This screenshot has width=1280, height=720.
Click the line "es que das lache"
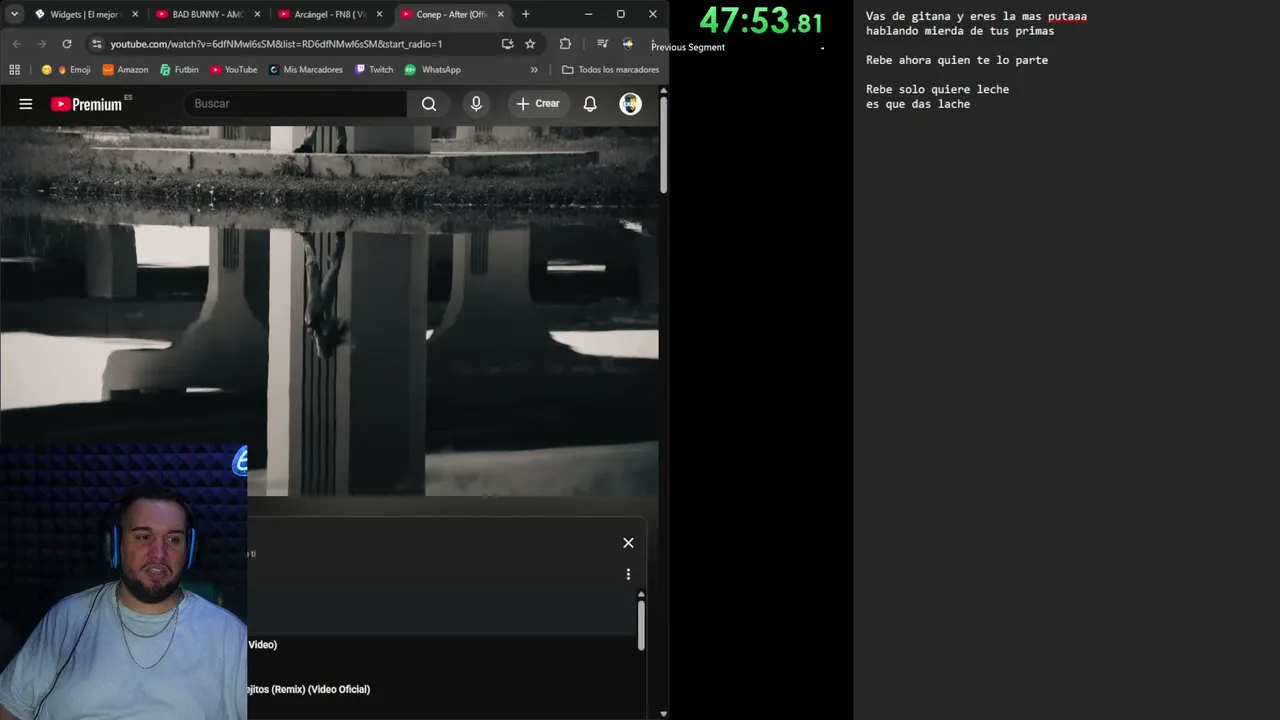pos(918,104)
